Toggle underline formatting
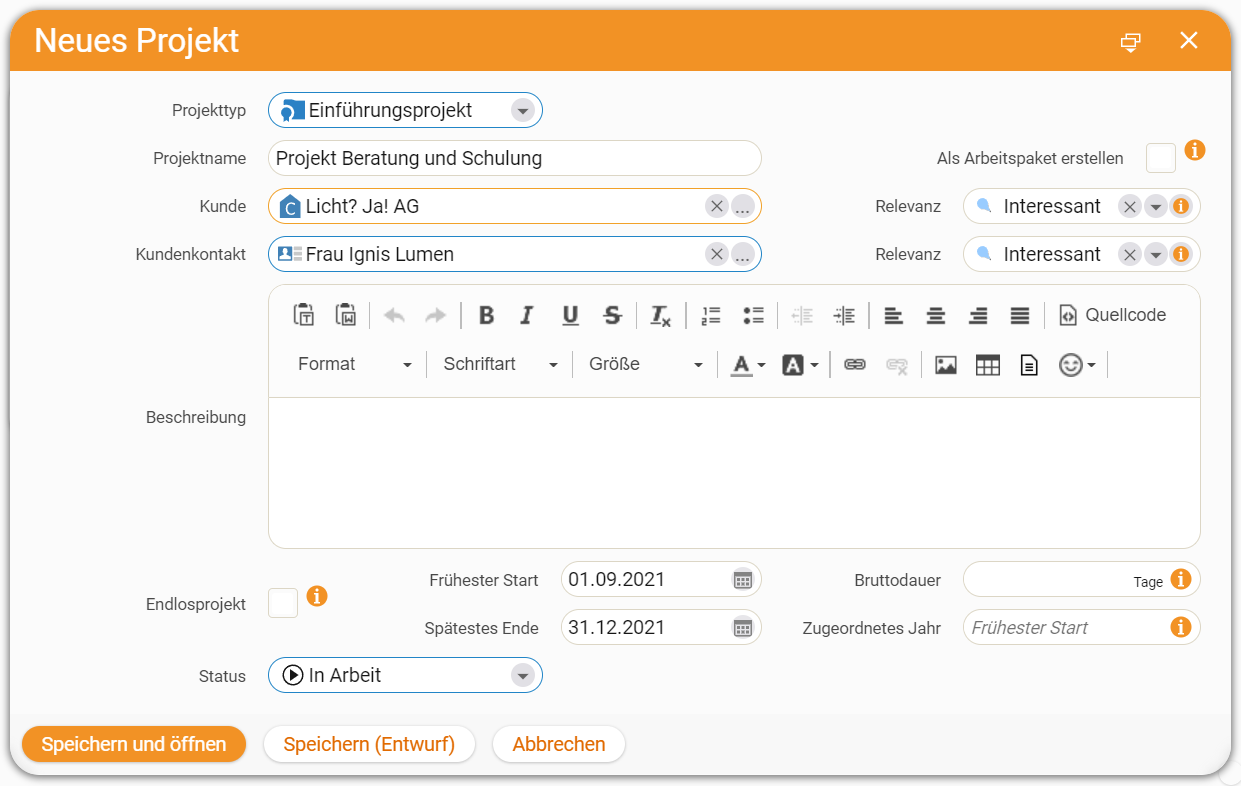 (x=570, y=315)
